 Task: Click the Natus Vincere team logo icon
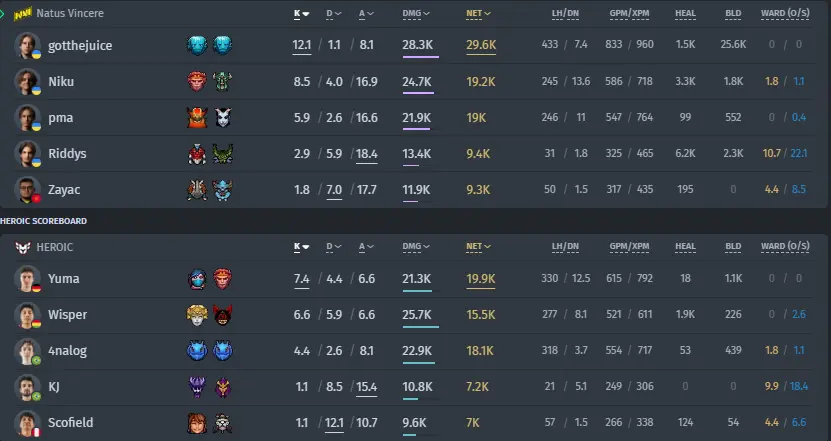tap(22, 13)
